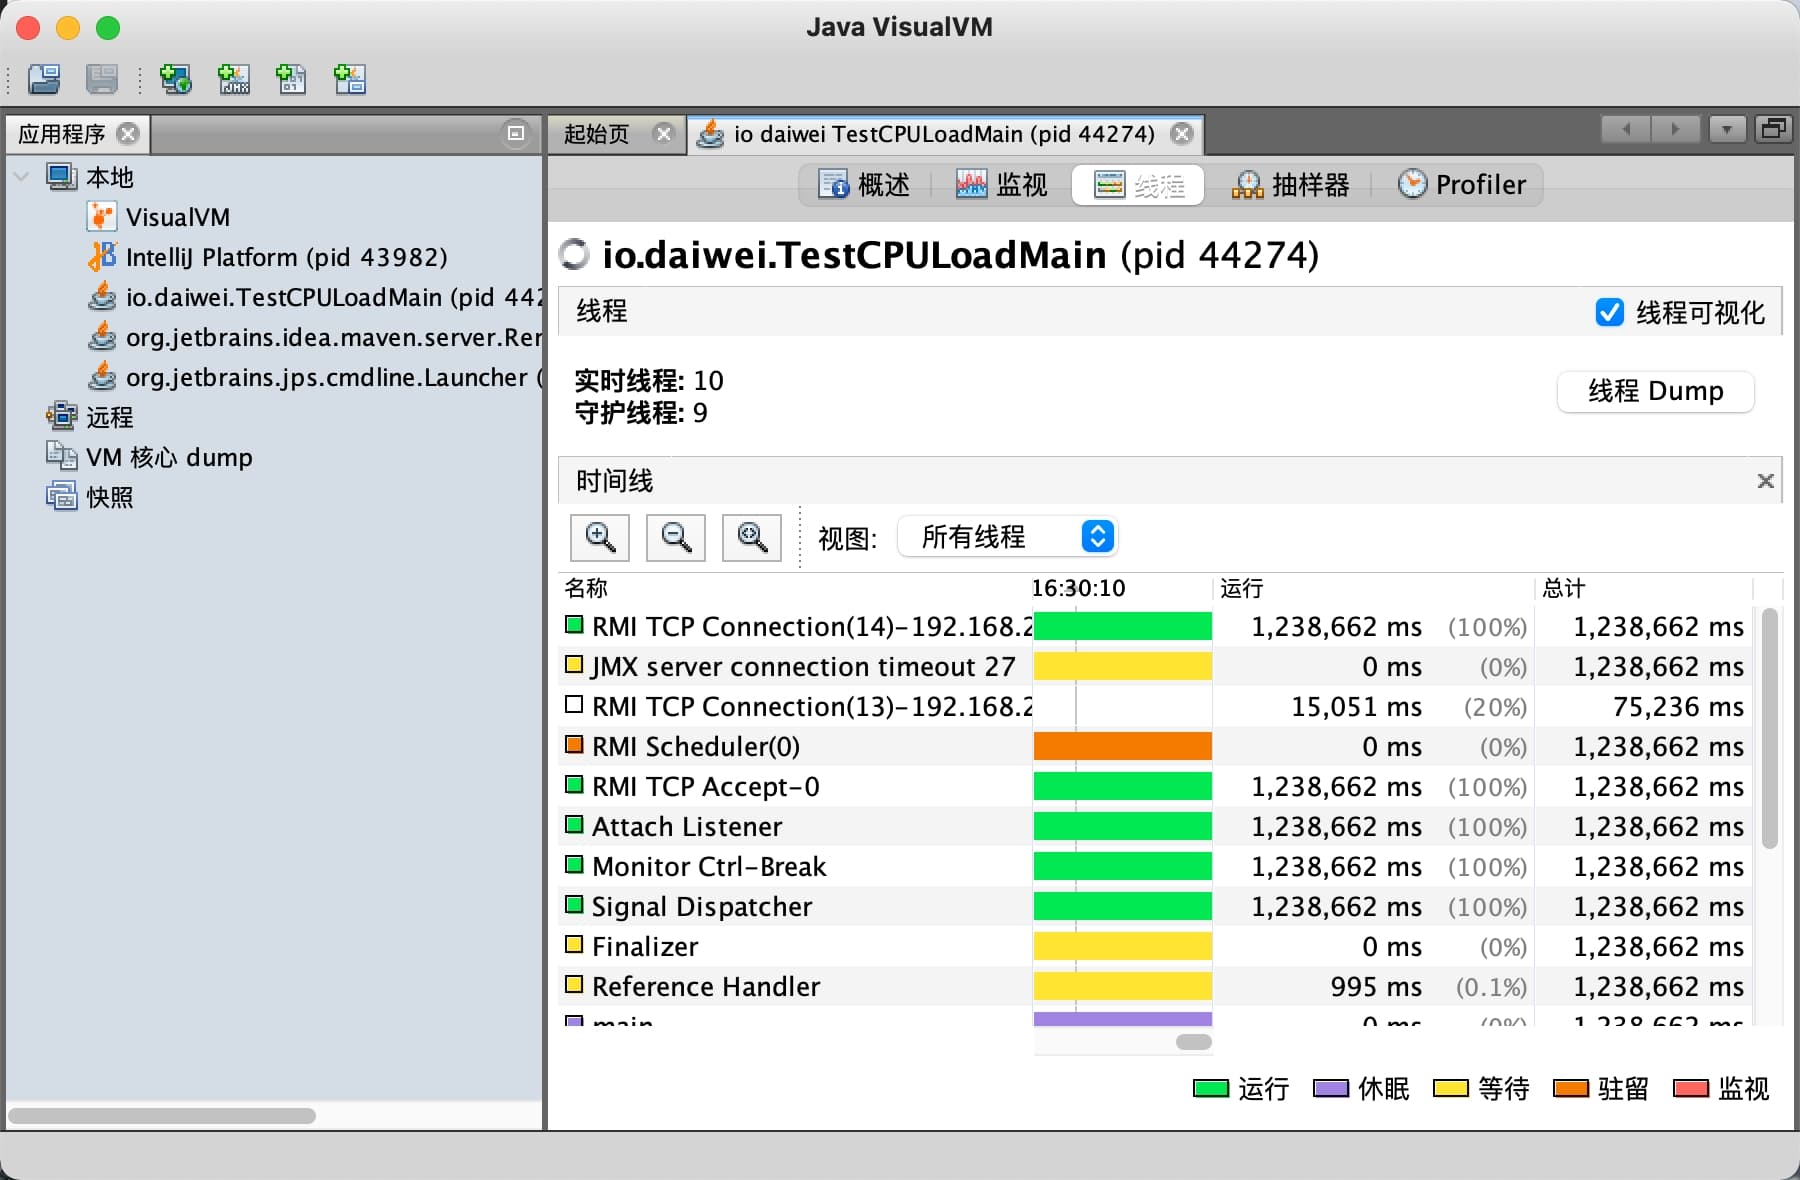Click the orange RMI Scheduler(0) timeline bar
The image size is (1800, 1180).
[x=1123, y=746]
